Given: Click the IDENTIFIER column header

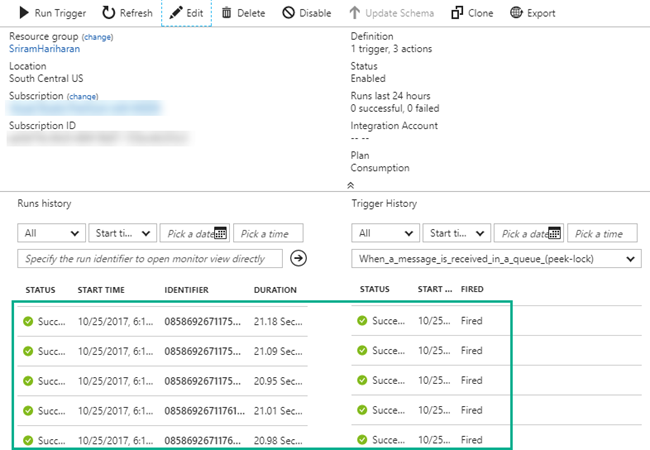Looking at the screenshot, I should 187,290.
